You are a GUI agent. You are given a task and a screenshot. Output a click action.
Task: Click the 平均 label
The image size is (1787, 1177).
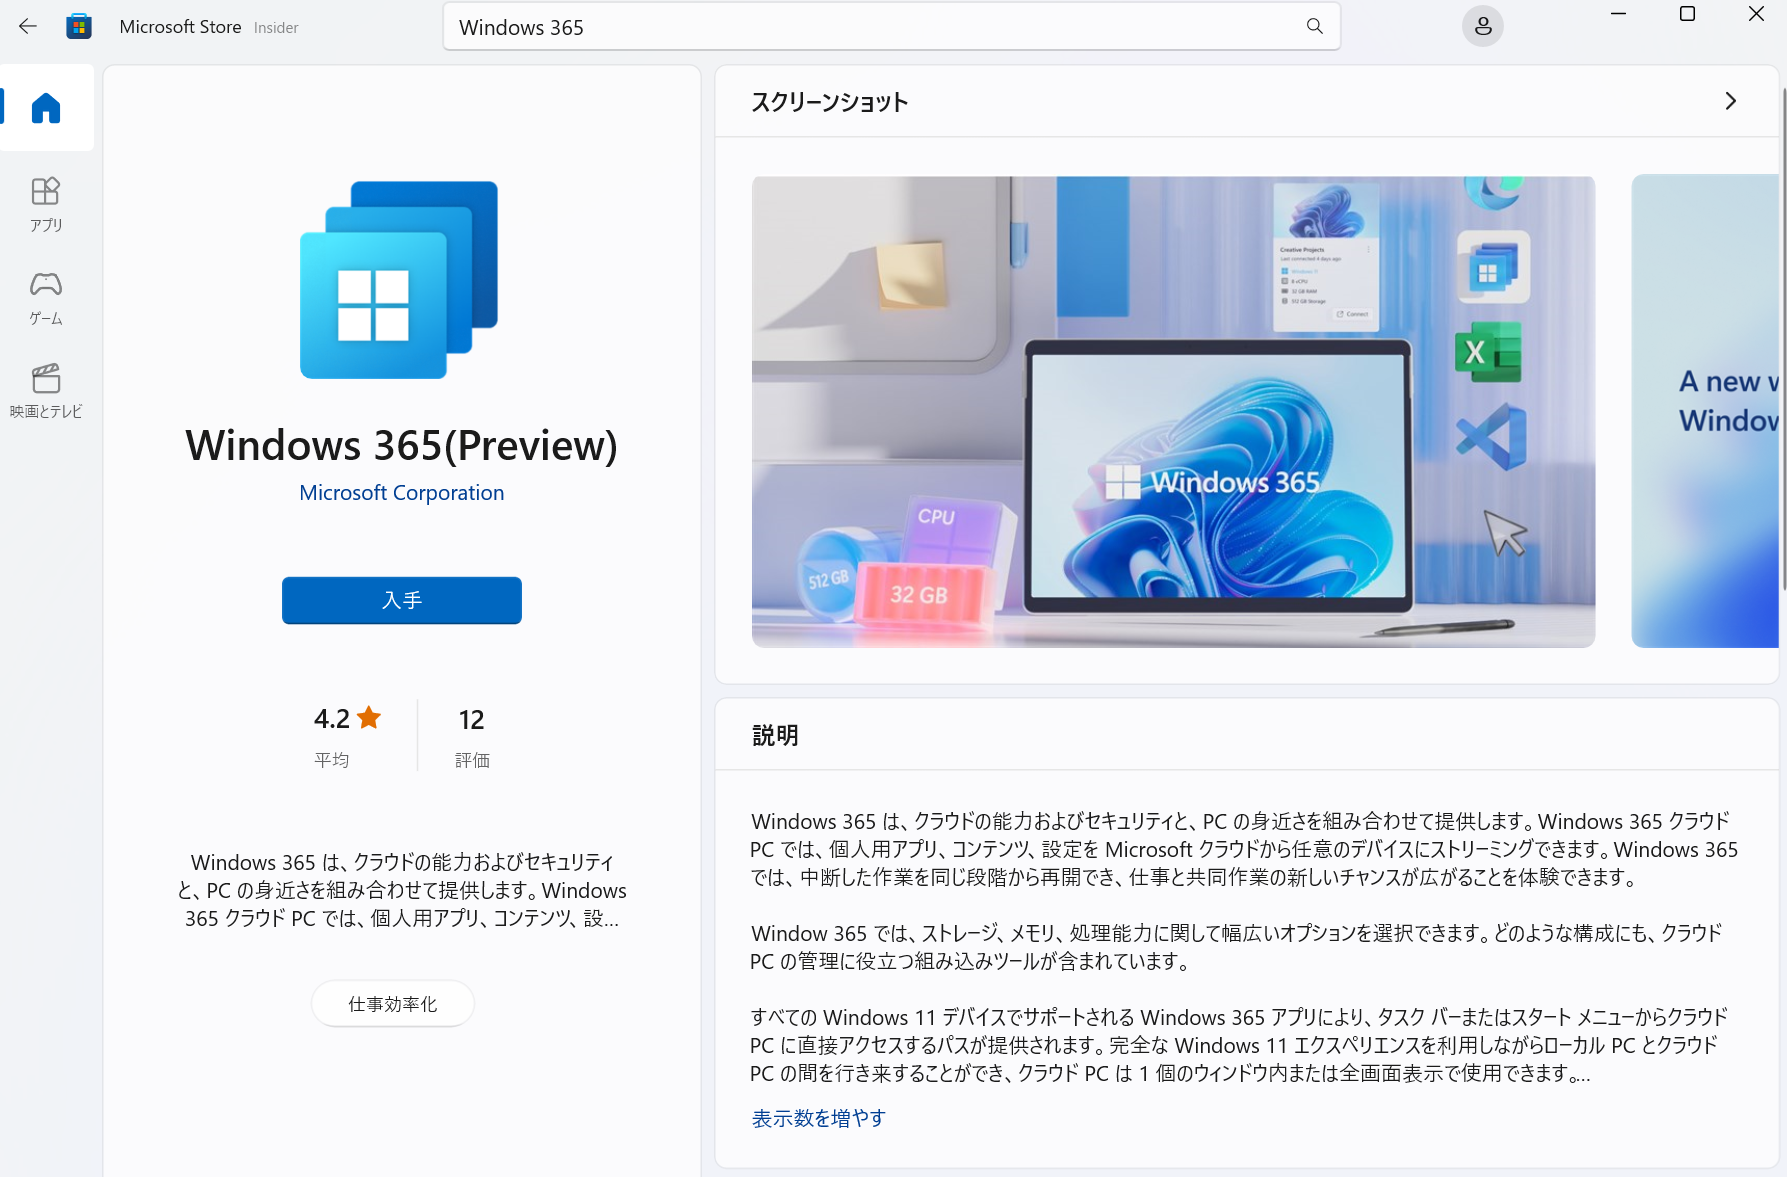coord(332,760)
